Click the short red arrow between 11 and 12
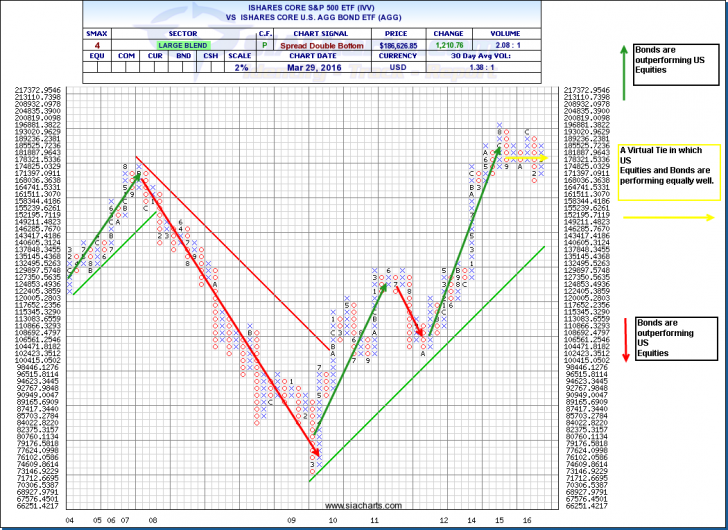728x530 pixels. 412,310
